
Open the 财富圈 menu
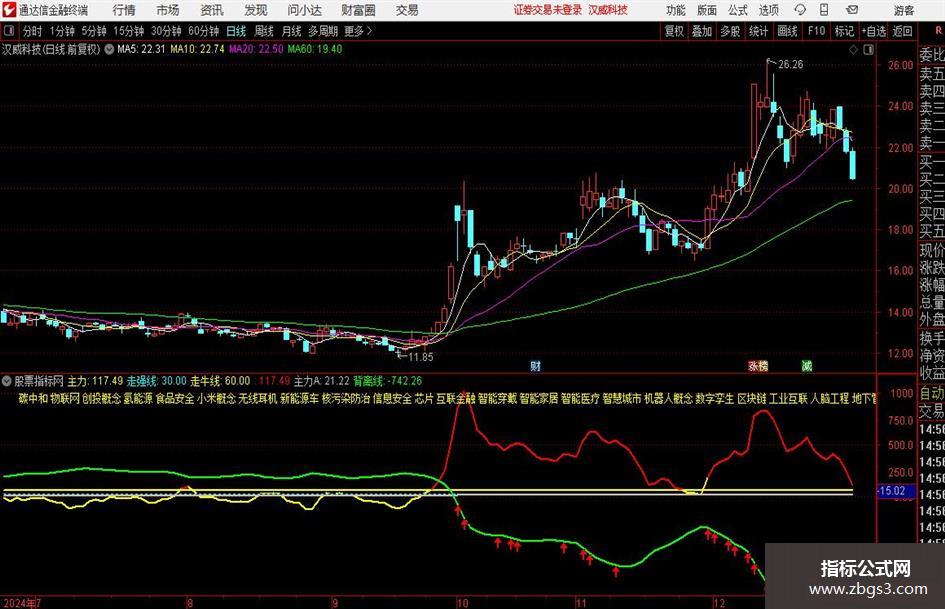click(x=358, y=10)
